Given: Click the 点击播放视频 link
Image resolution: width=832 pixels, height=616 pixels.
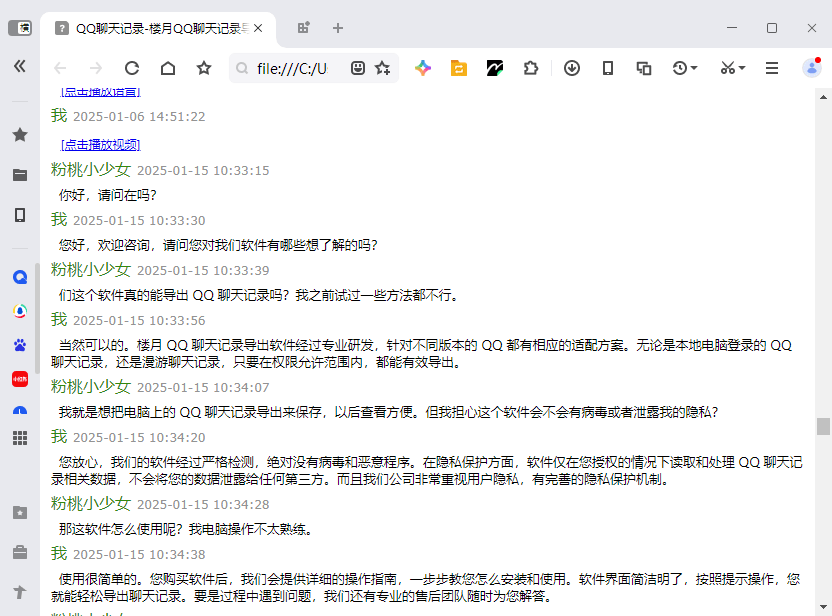Looking at the screenshot, I should pyautogui.click(x=101, y=144).
